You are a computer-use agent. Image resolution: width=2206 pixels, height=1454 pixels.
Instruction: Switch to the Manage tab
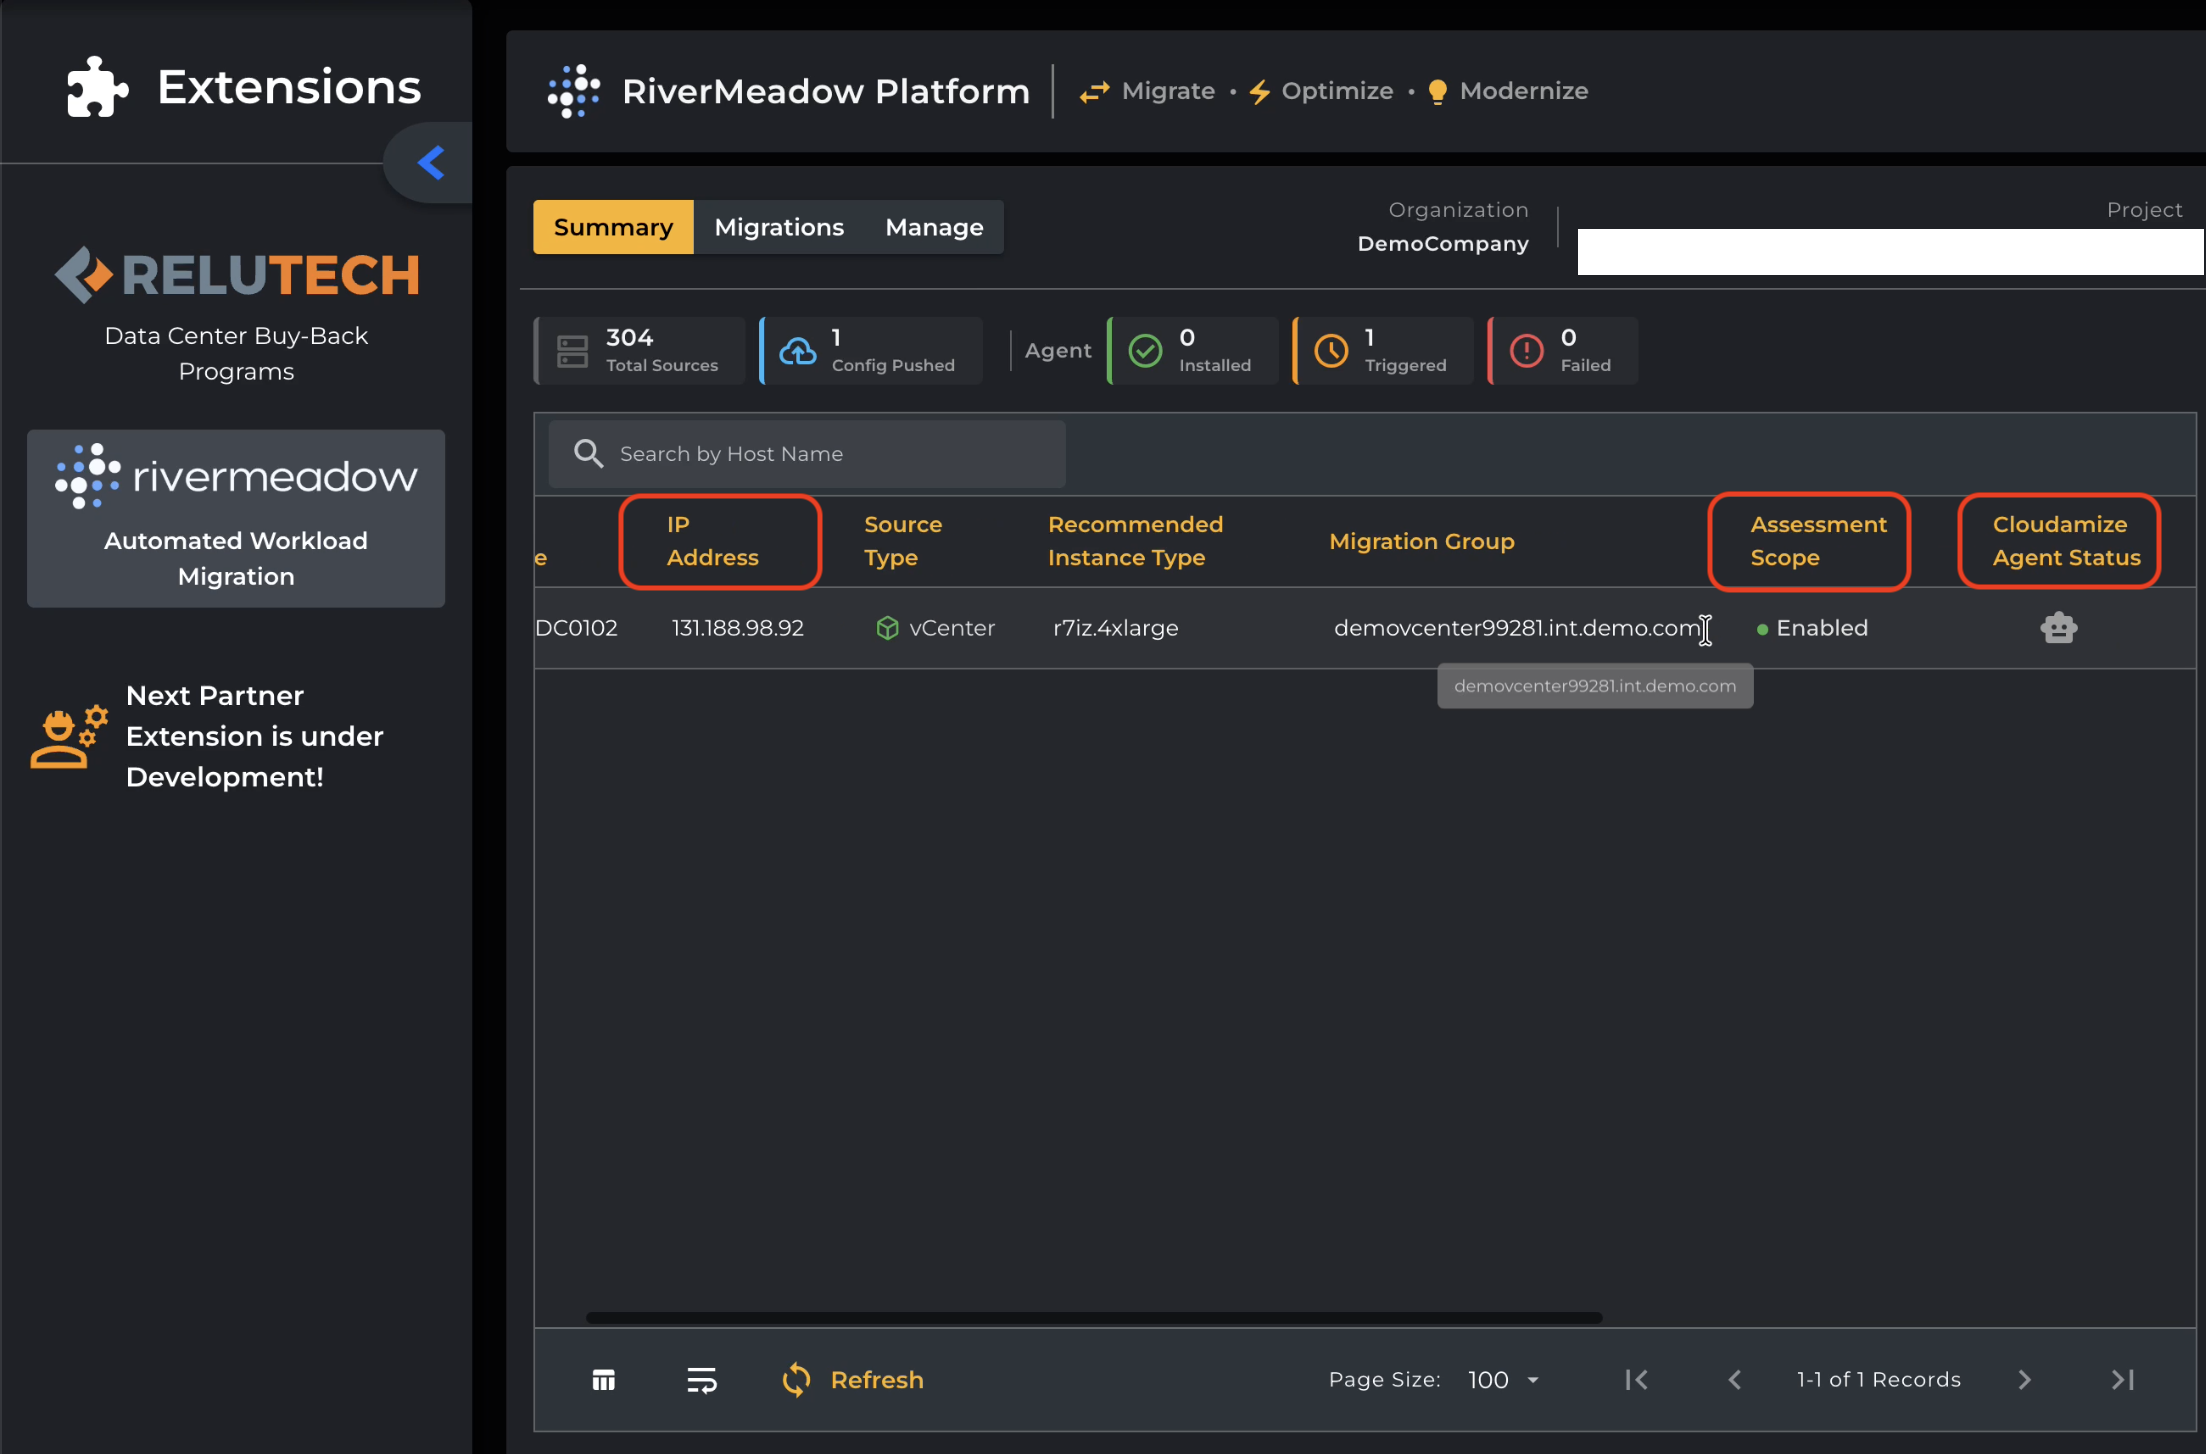[934, 227]
